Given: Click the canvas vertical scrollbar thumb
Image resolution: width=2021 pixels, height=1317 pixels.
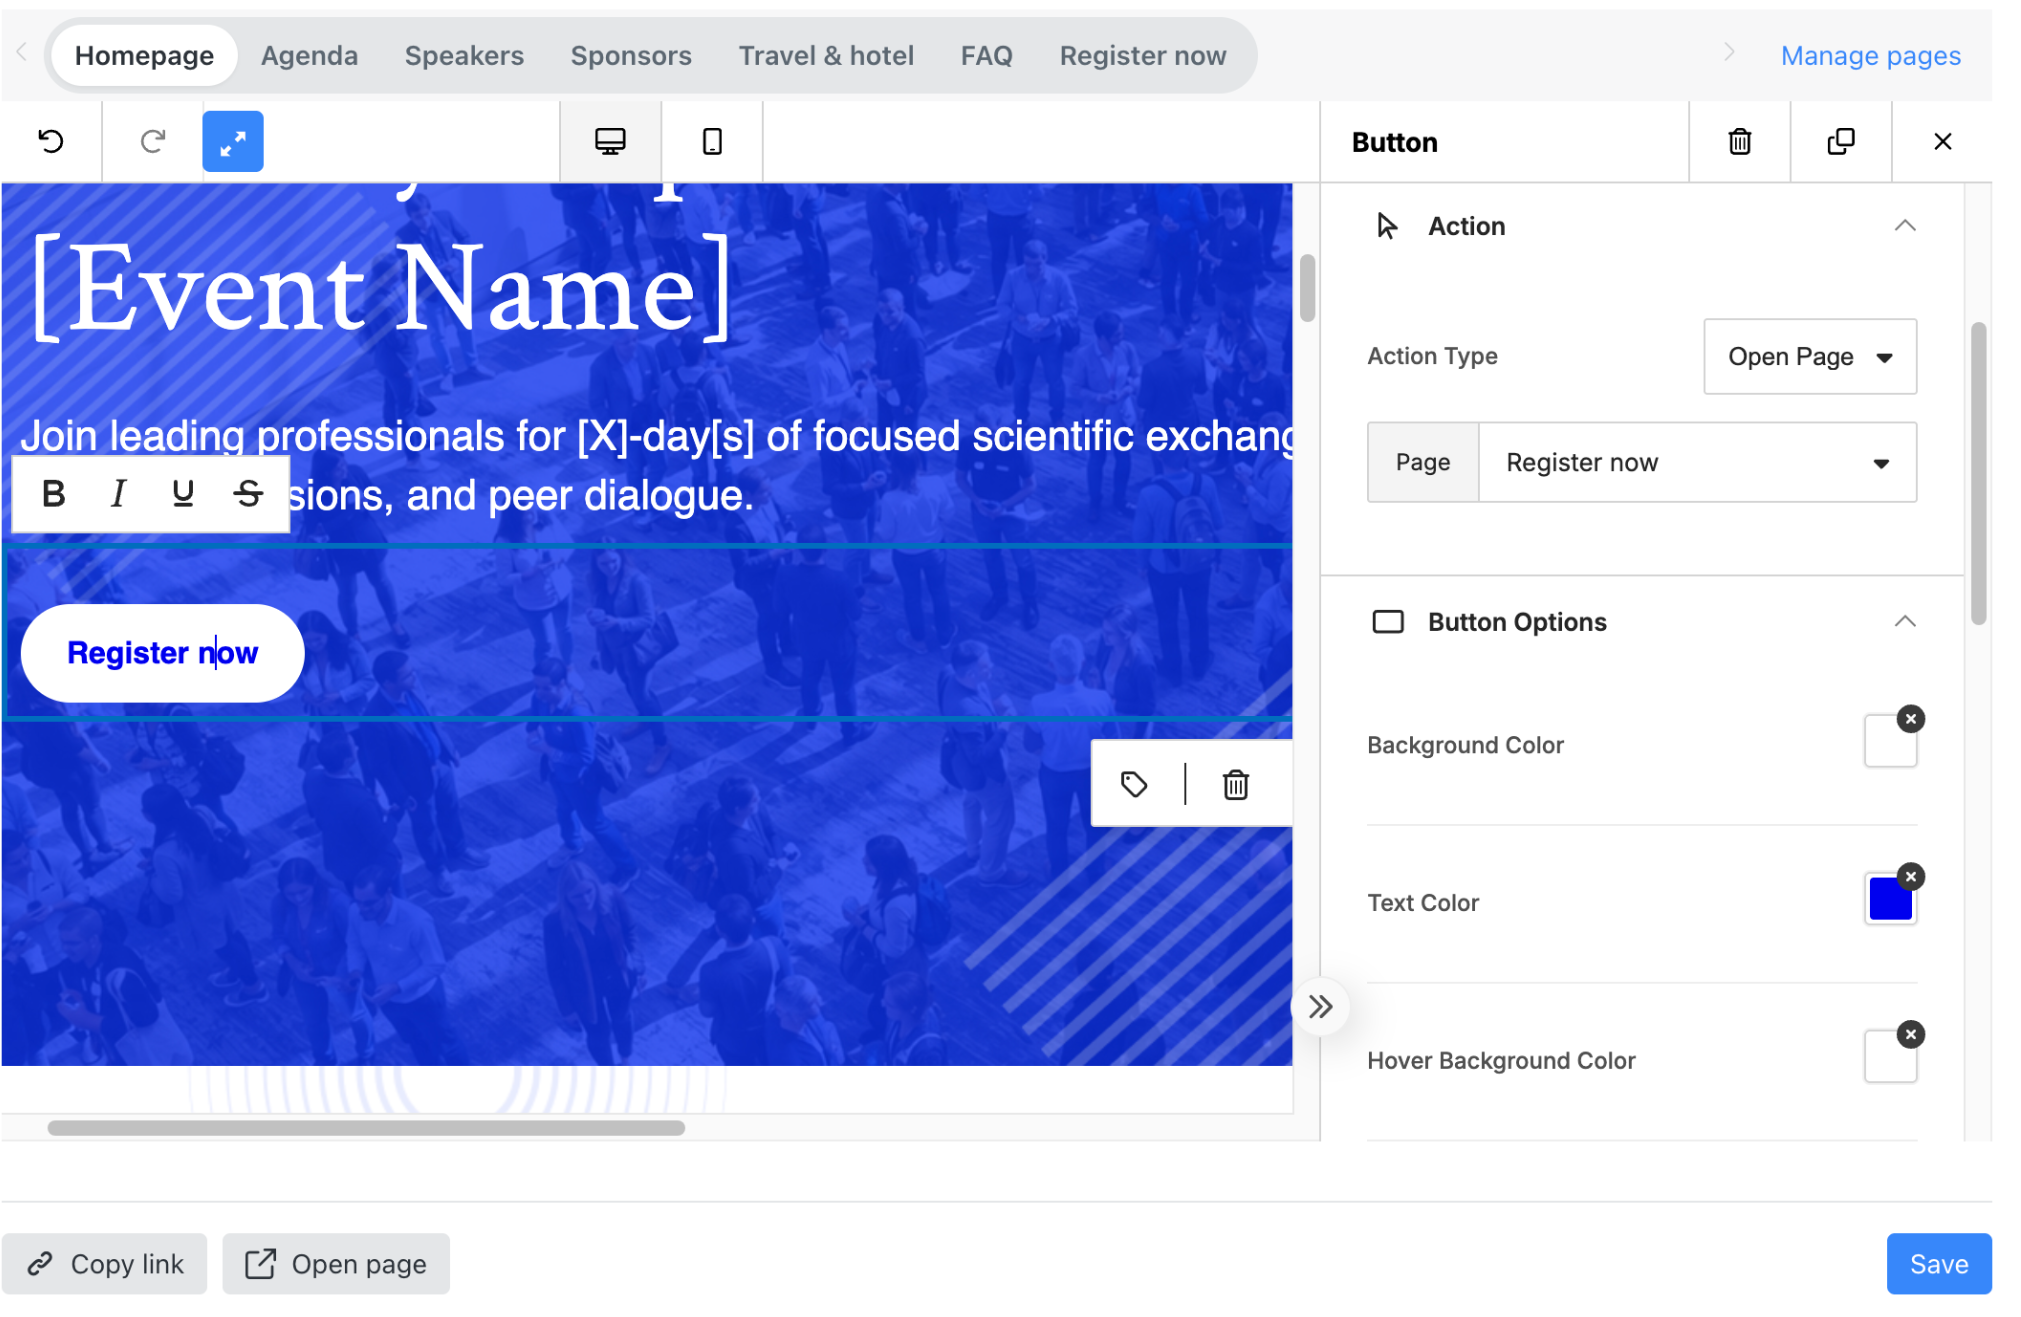Looking at the screenshot, I should (x=1307, y=289).
